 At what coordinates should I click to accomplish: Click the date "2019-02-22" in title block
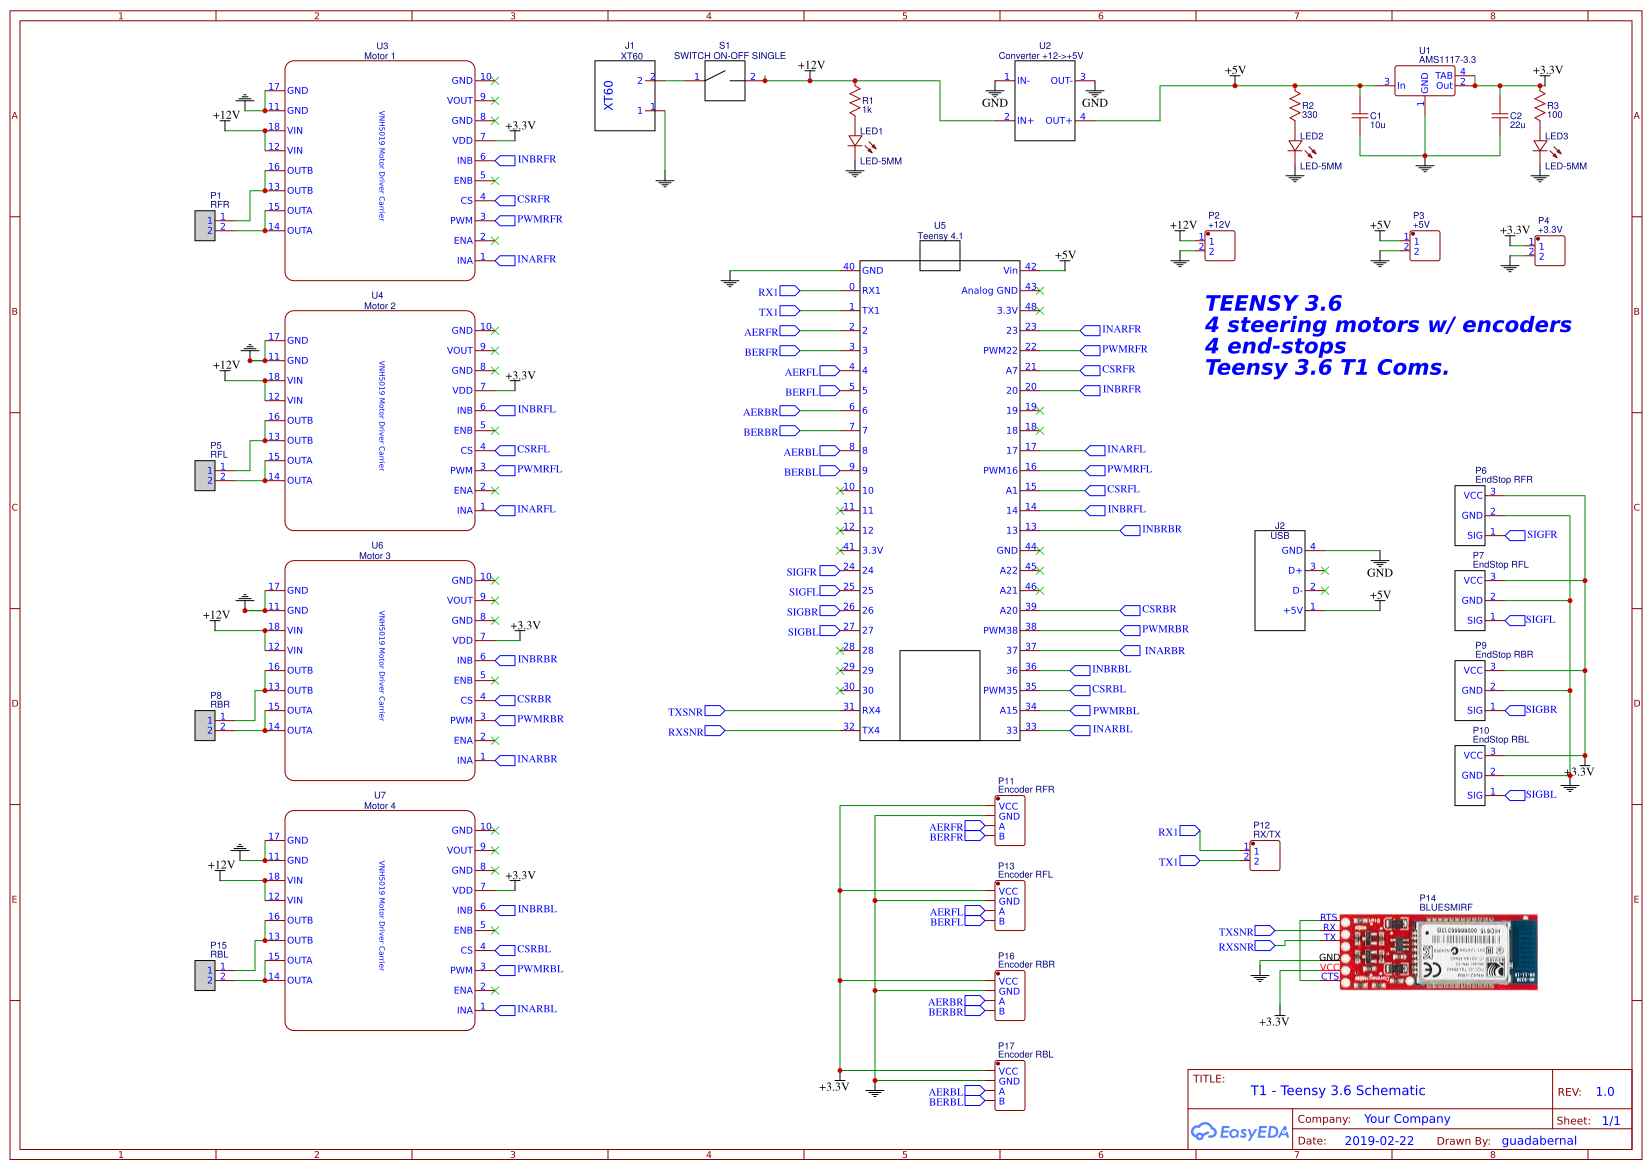[x=1380, y=1140]
